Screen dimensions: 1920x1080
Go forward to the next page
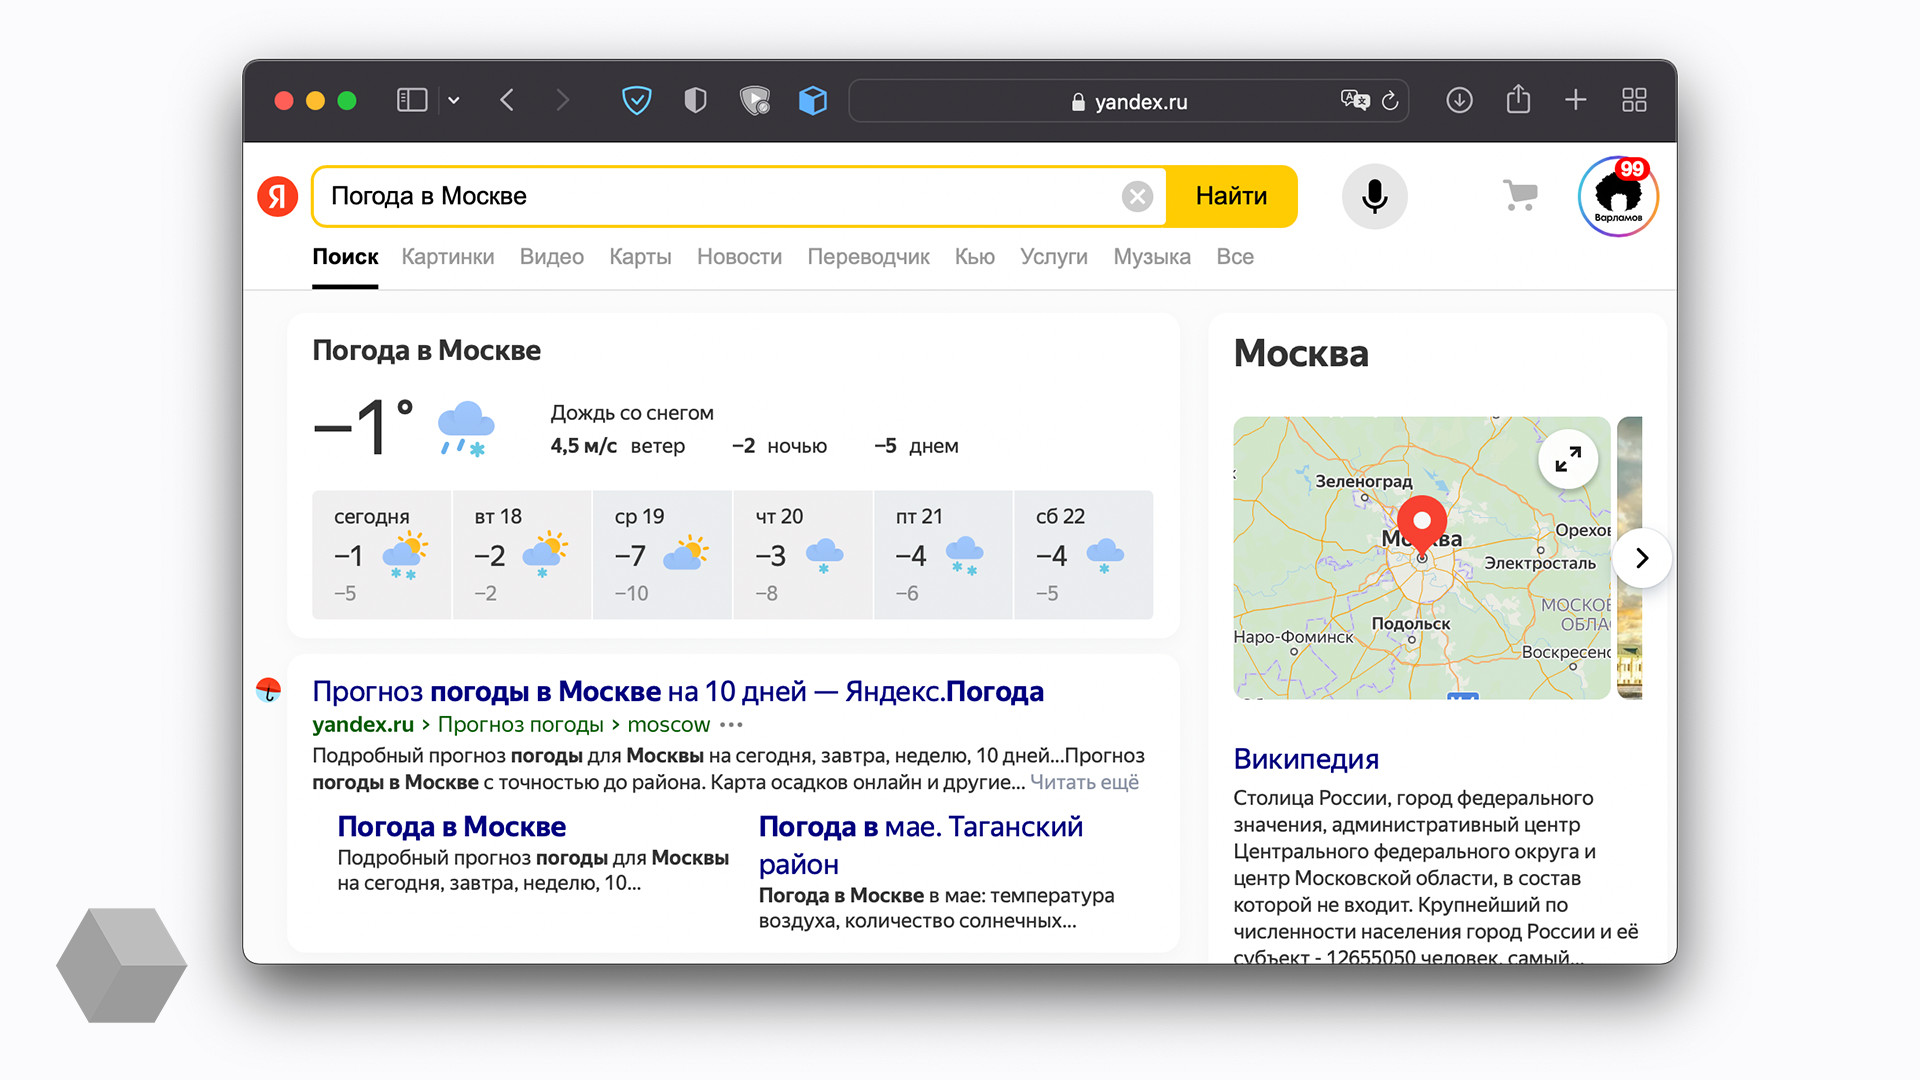(x=563, y=100)
